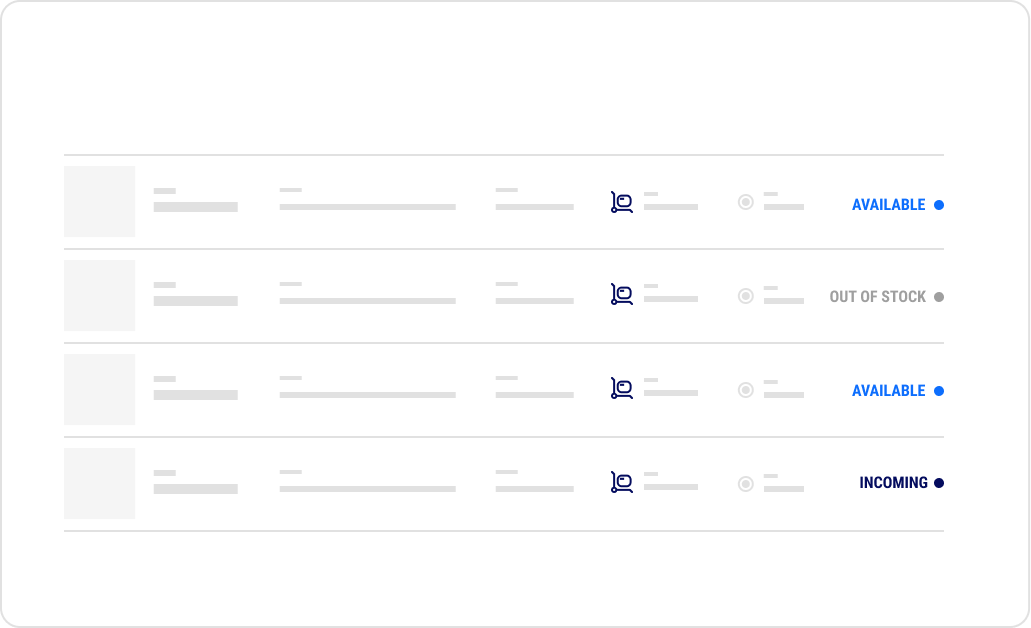Click the hand truck icon in Incoming row
The width and height of the screenshot is (1031, 628).
point(621,482)
